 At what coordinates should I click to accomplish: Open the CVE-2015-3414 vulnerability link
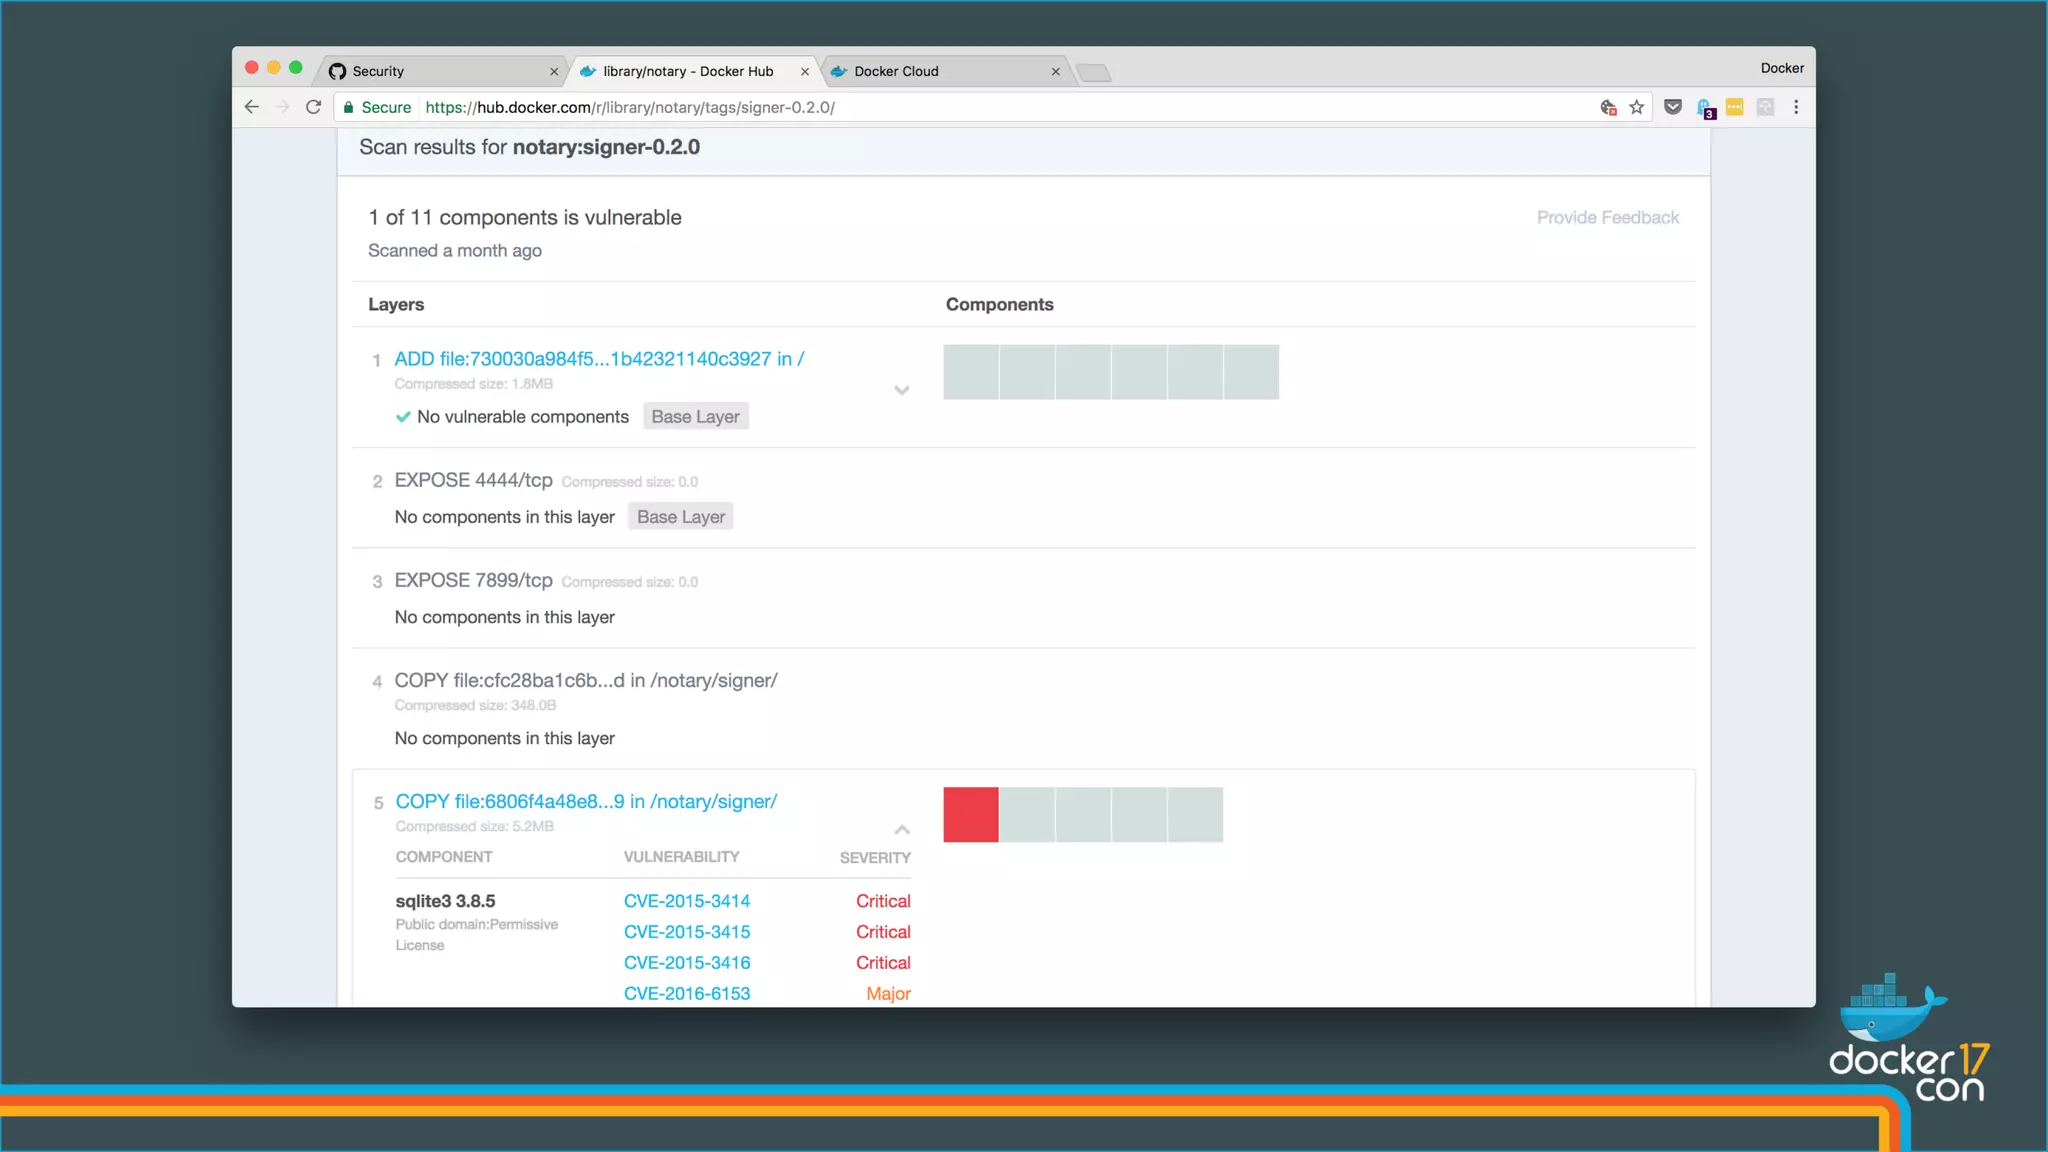click(x=687, y=901)
